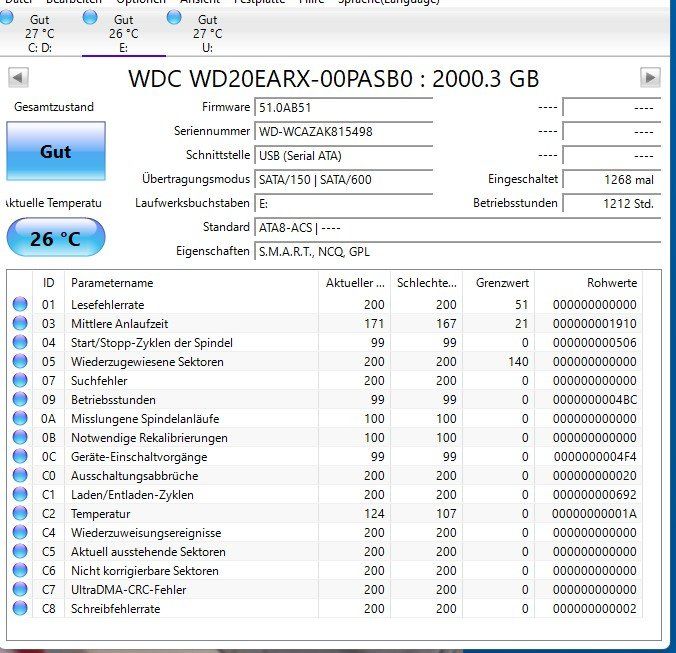Click status icon for Notwendige Rekalibrierungen
This screenshot has height=653, width=676.
[x=20, y=437]
